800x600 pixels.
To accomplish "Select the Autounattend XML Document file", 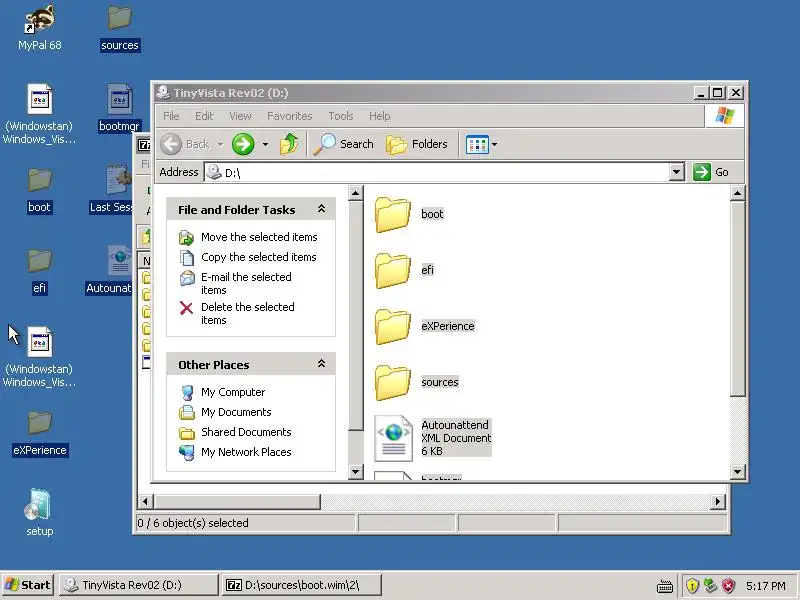I will click(x=433, y=438).
